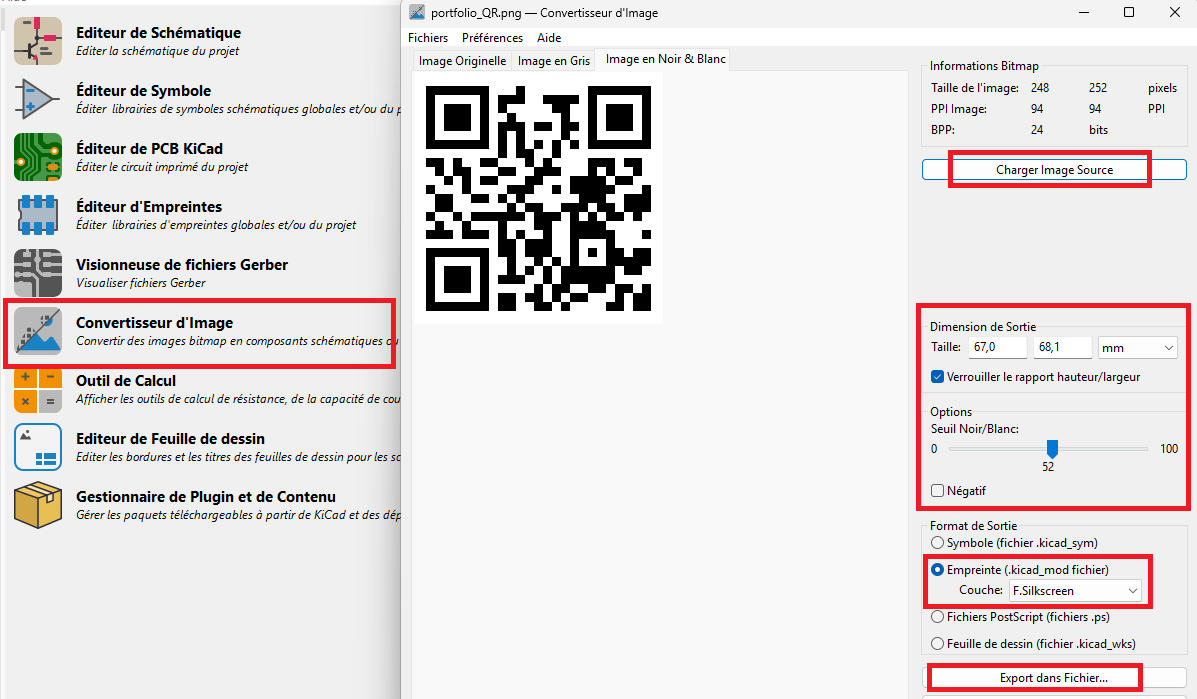Viewport: 1197px width, 699px height.
Task: Click the Éditeur de PCB KiCad title text
Action: (150, 149)
